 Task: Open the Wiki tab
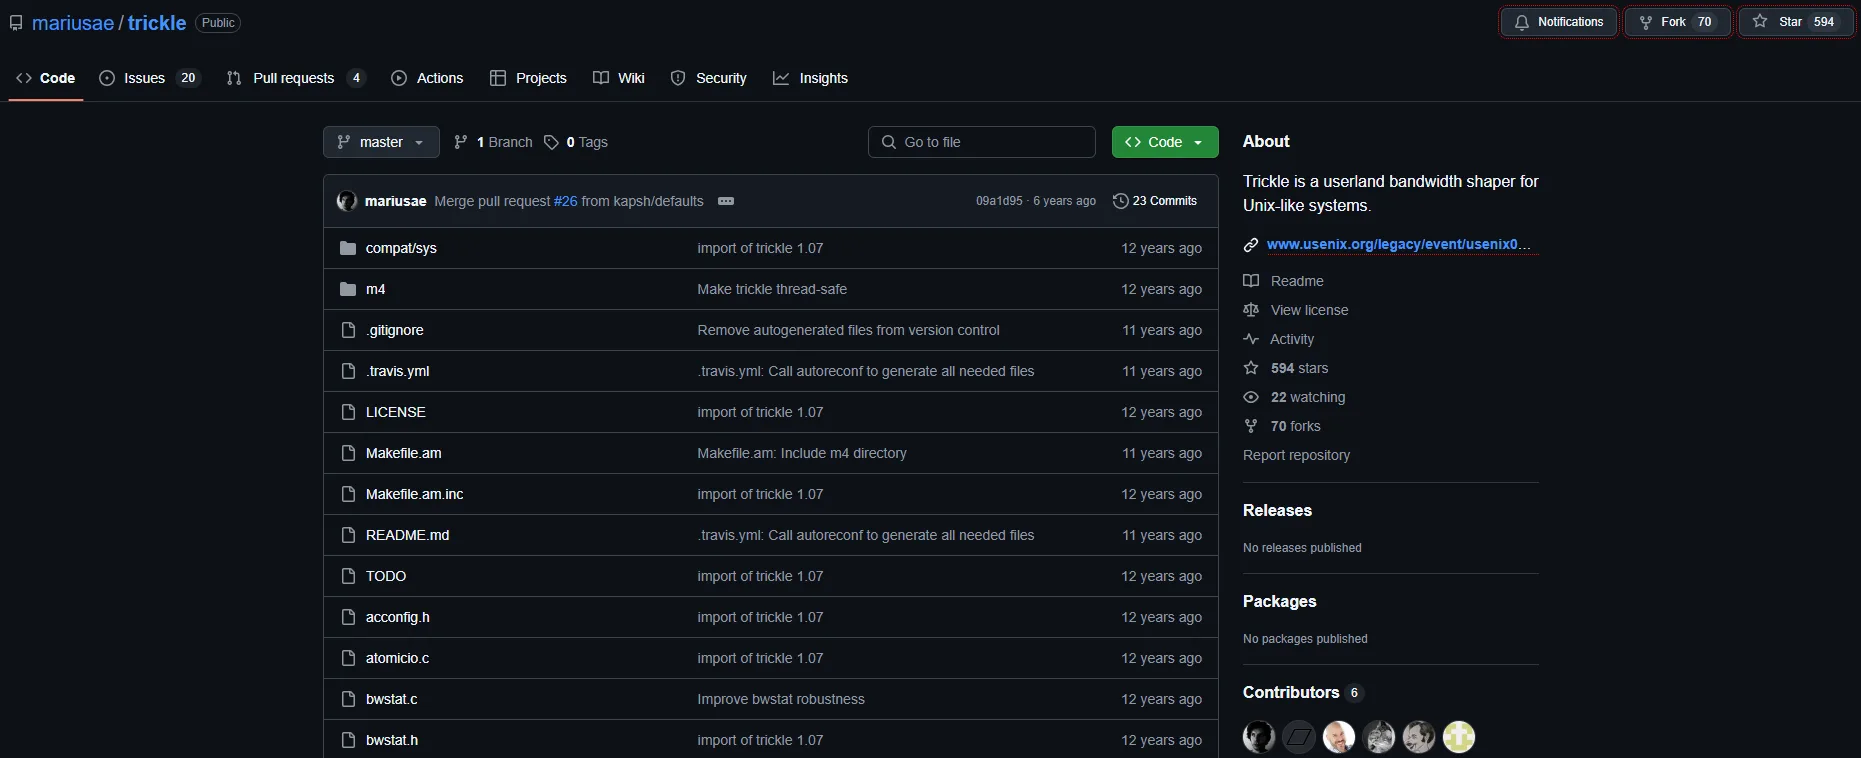point(619,78)
